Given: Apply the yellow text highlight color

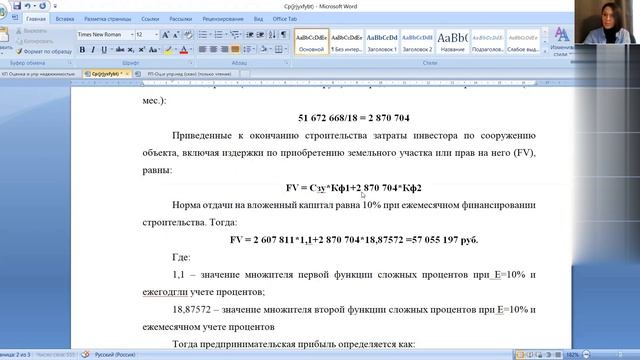Looking at the screenshot, I should click(x=168, y=50).
